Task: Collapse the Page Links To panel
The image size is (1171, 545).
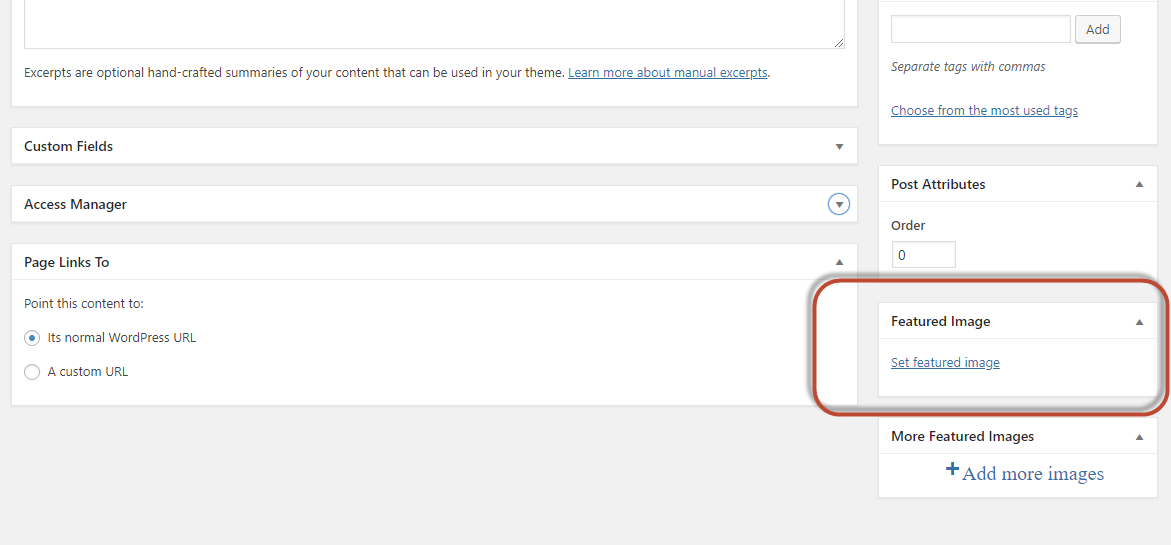Action: click(839, 263)
